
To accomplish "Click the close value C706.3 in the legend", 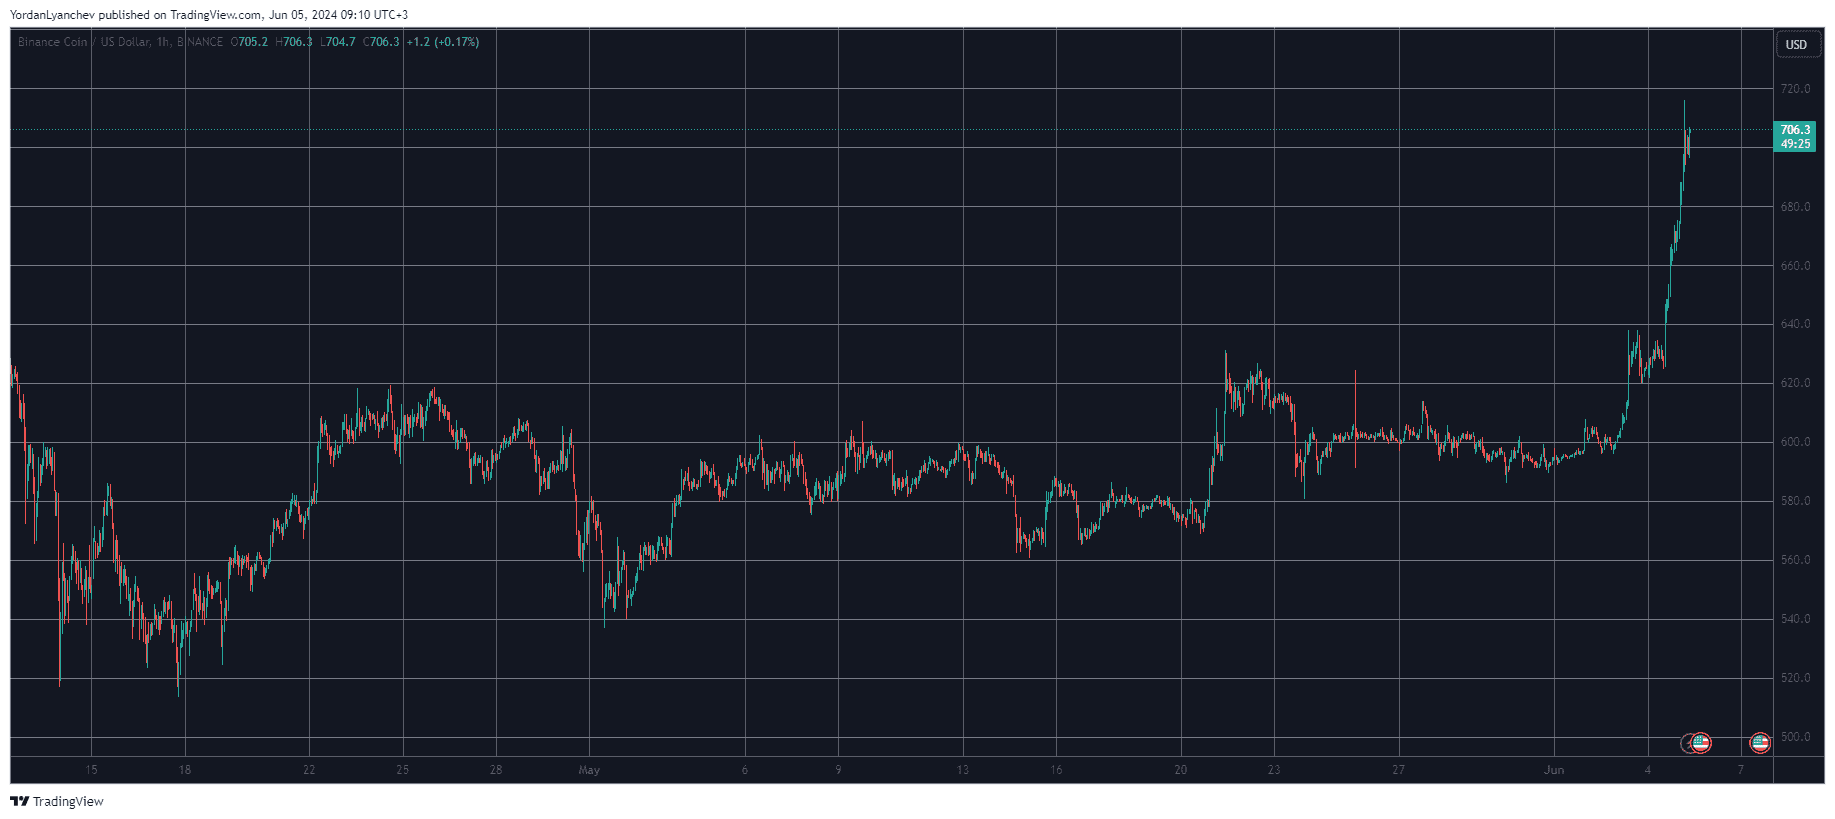I will [381, 42].
